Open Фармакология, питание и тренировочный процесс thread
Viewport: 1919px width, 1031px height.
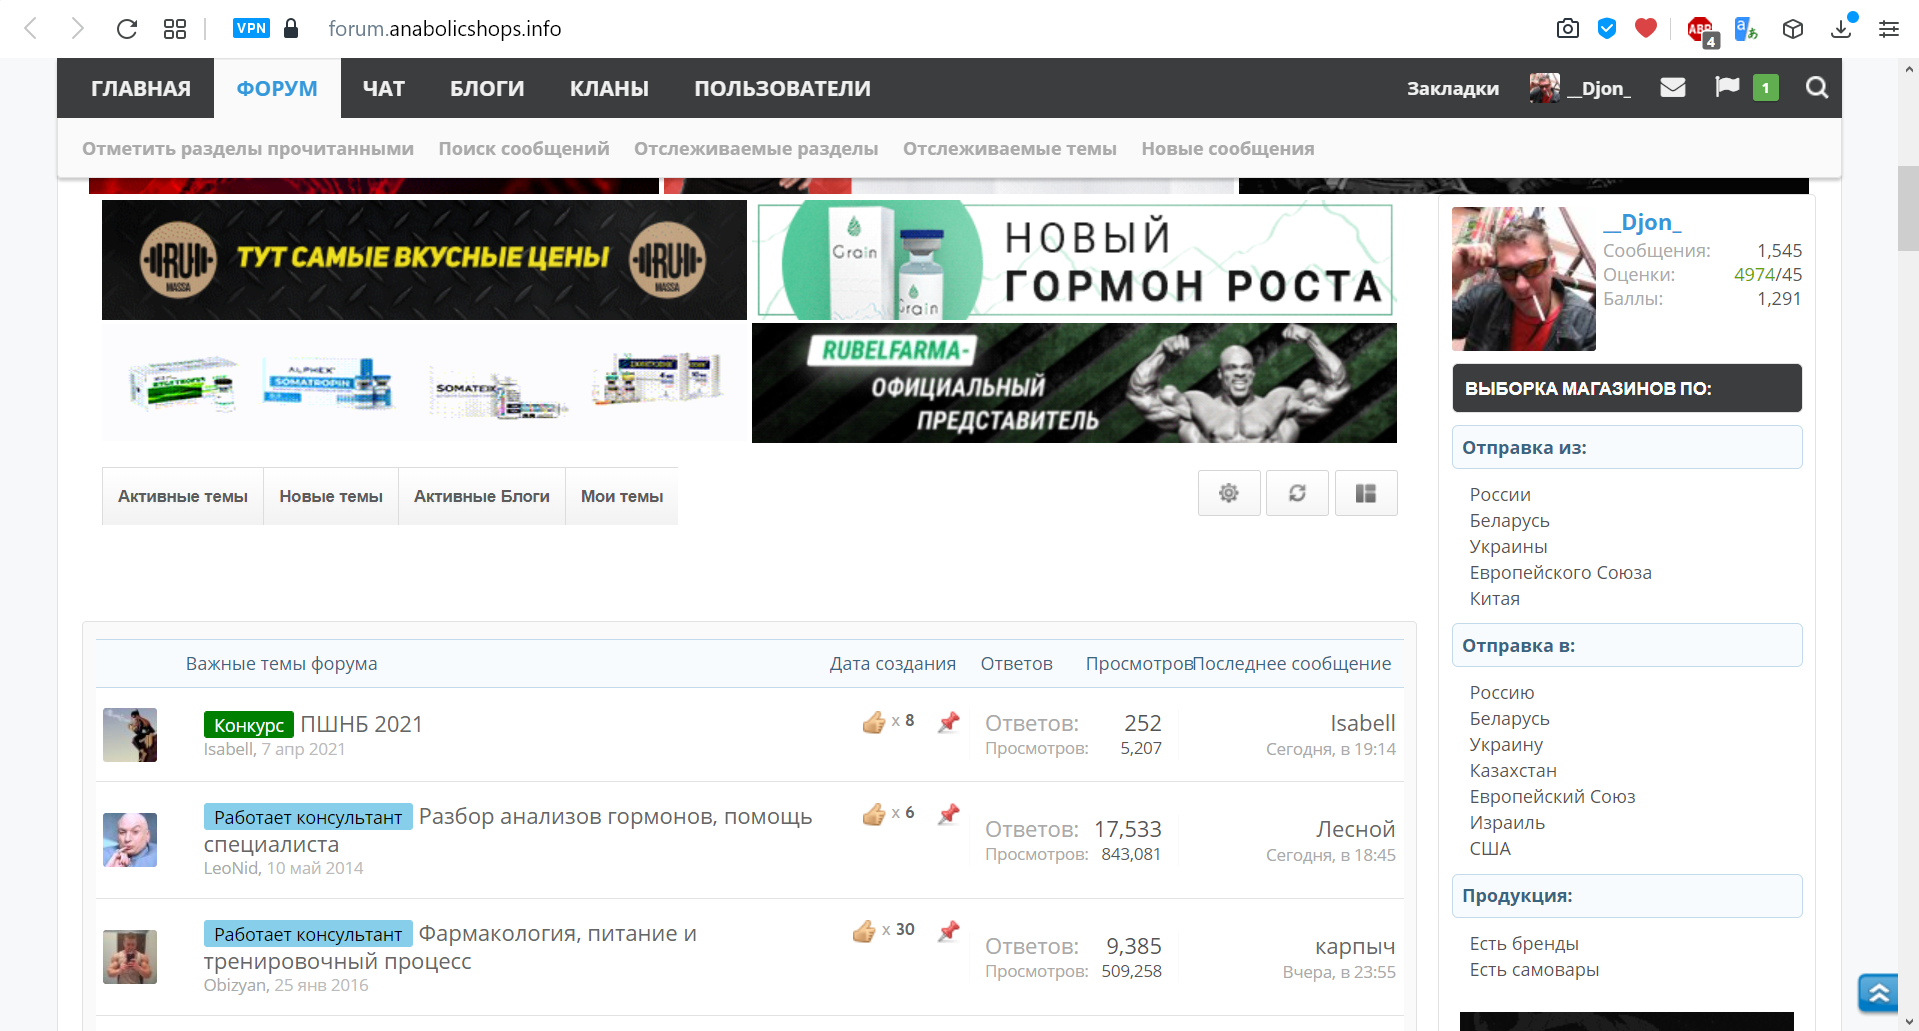pos(450,947)
